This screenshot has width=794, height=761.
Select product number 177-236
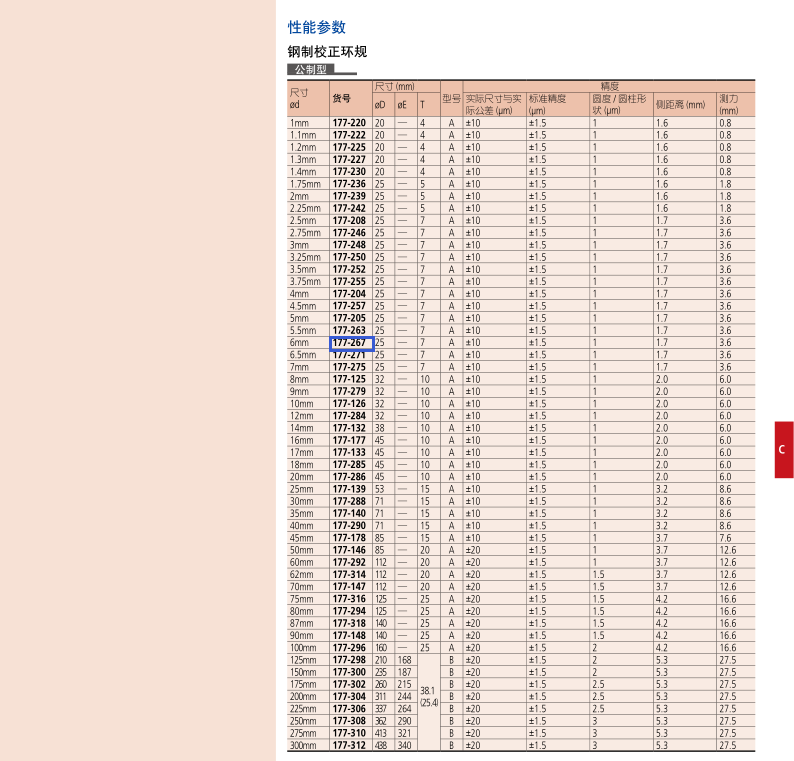coord(349,184)
